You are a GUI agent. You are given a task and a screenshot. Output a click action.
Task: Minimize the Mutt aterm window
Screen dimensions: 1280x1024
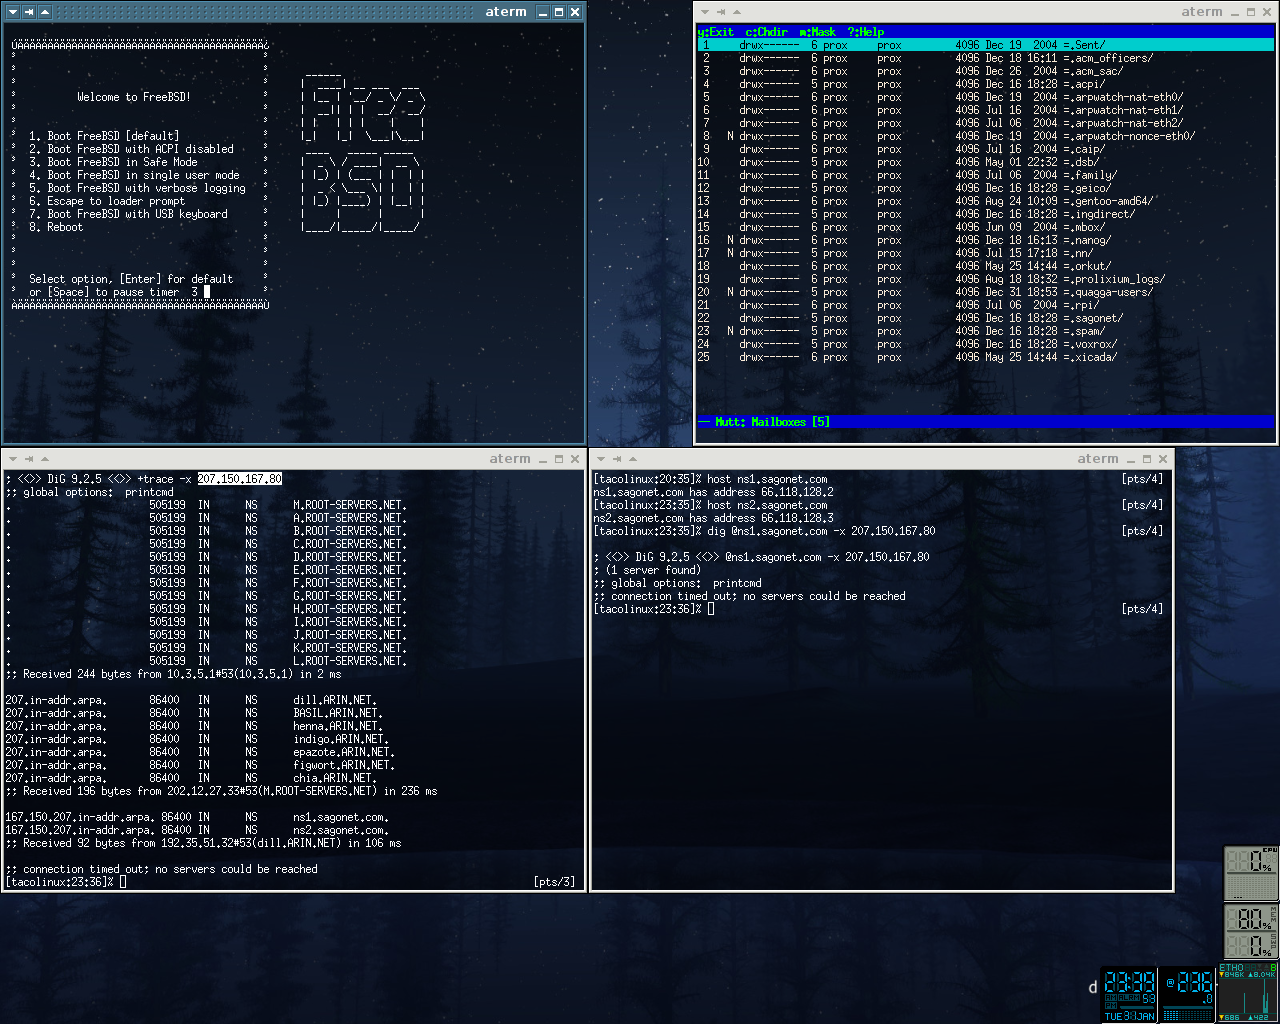(x=1234, y=12)
